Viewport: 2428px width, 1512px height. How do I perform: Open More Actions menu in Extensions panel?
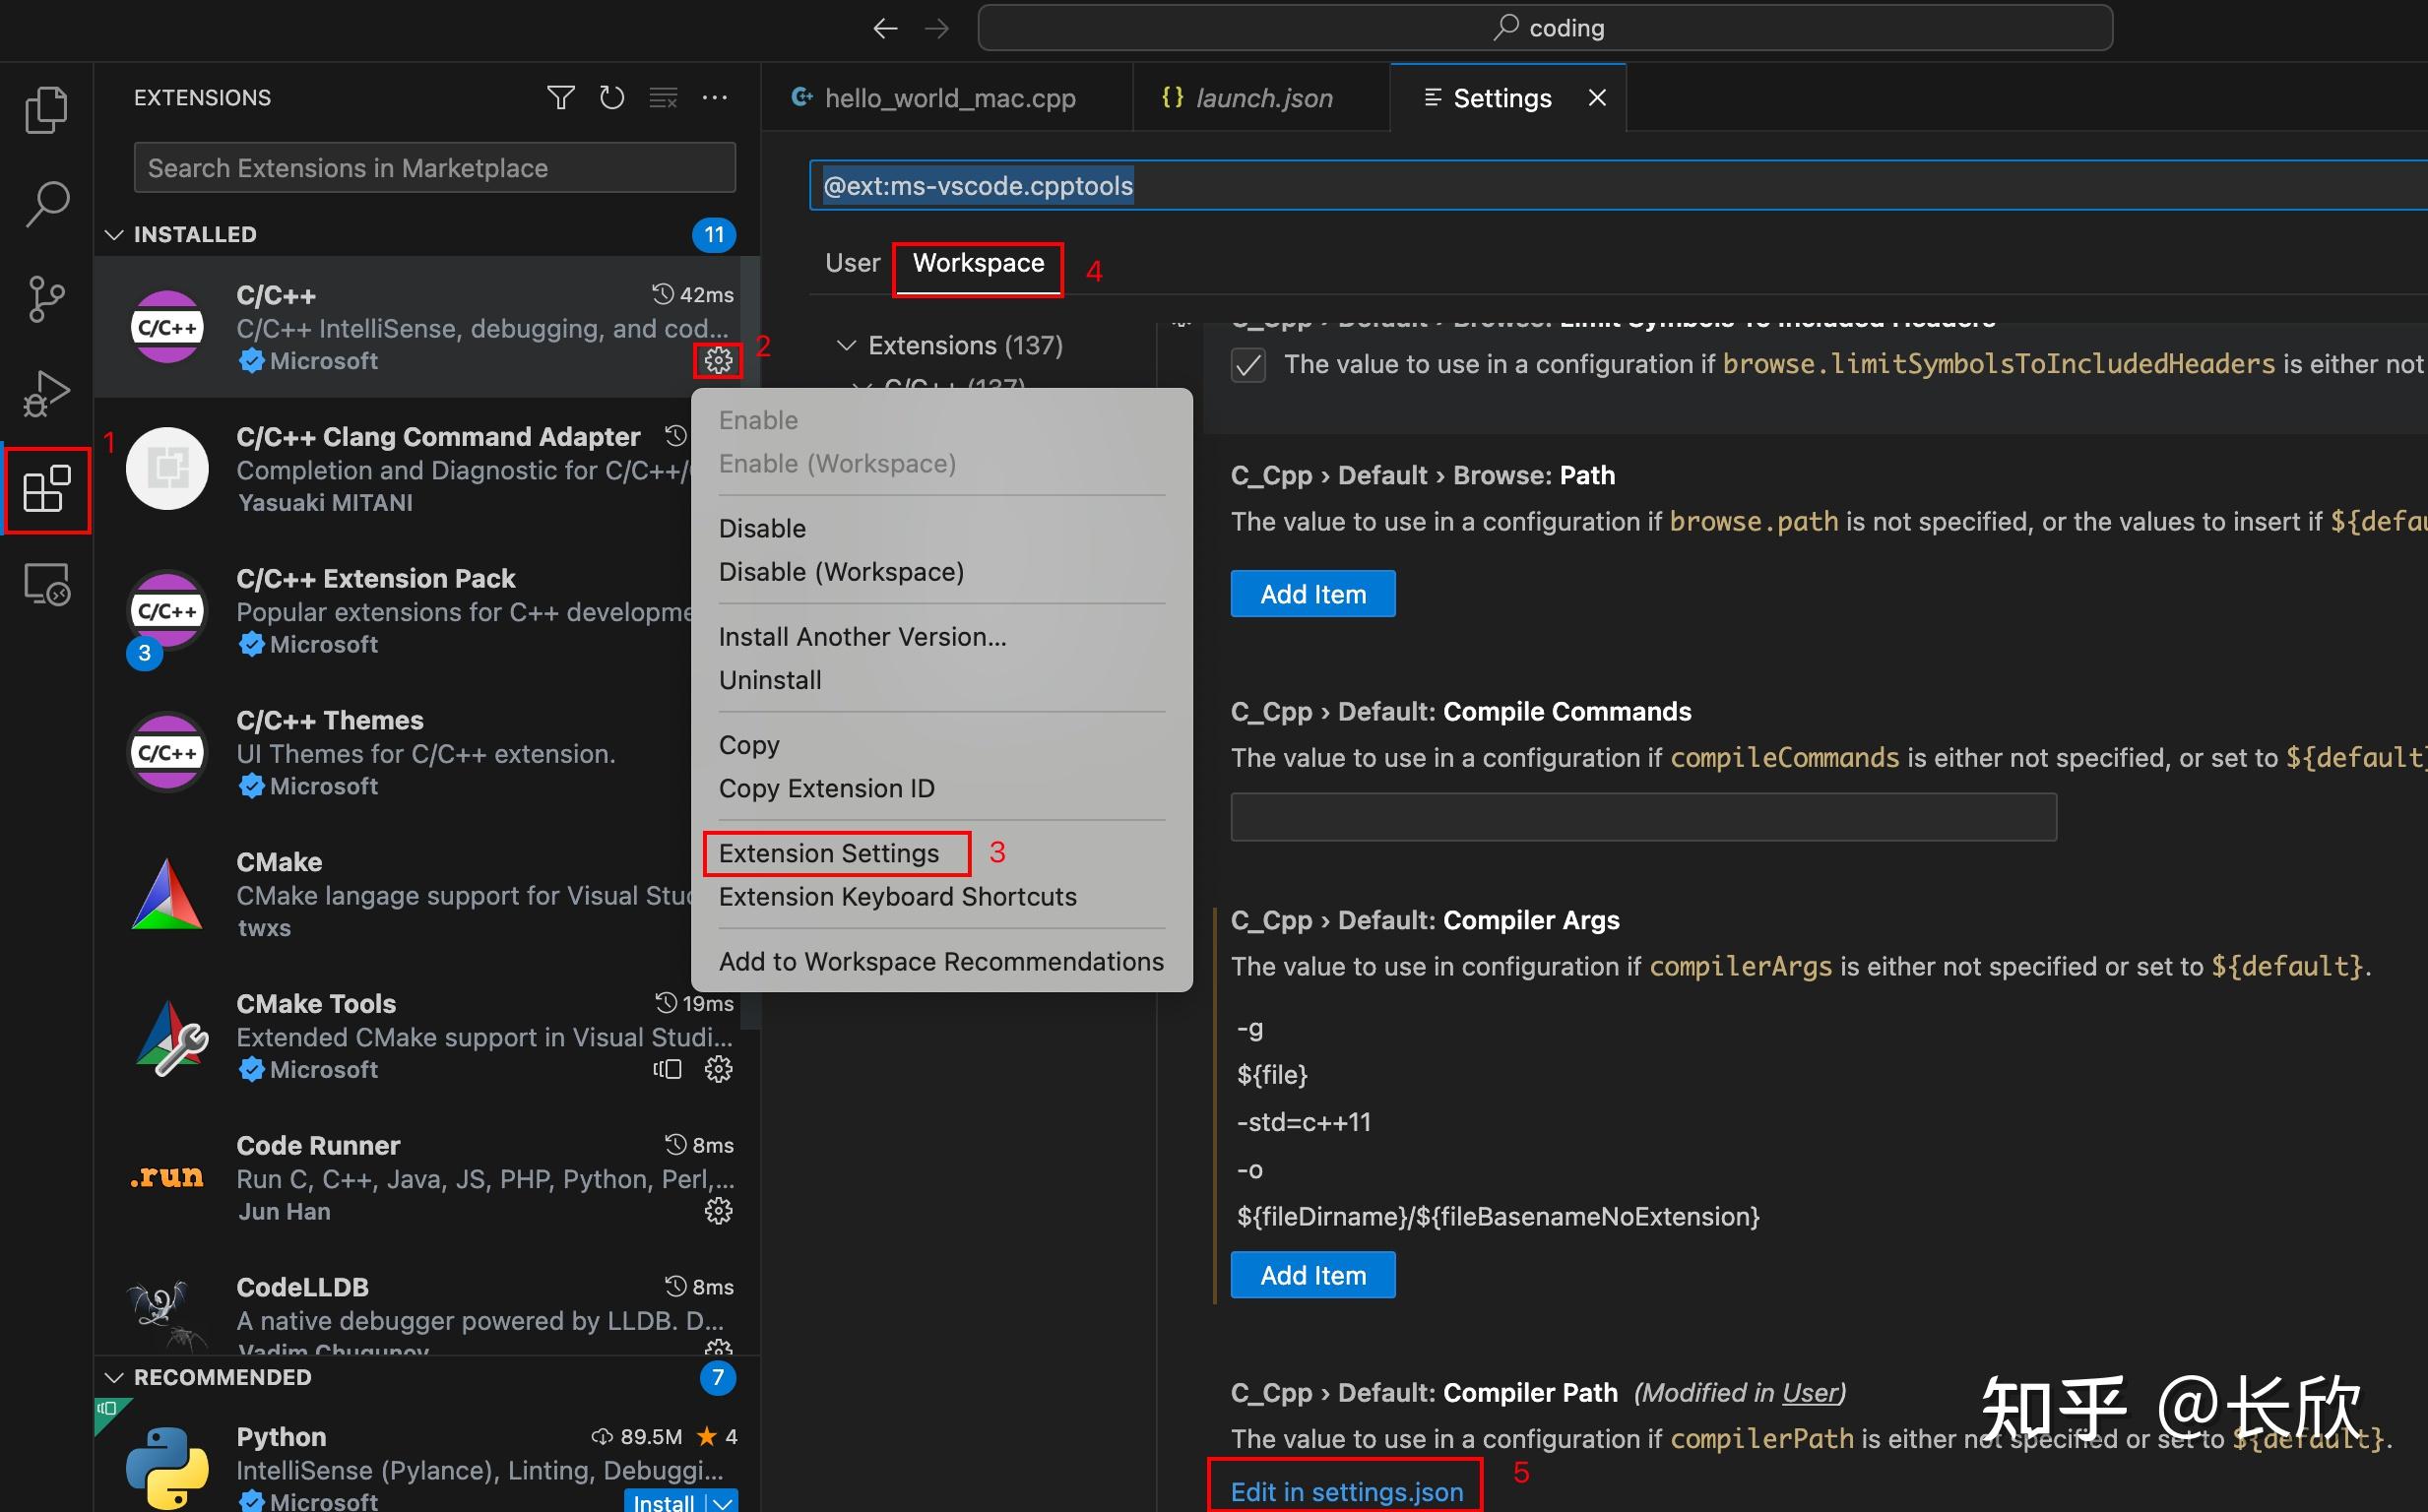[x=715, y=97]
